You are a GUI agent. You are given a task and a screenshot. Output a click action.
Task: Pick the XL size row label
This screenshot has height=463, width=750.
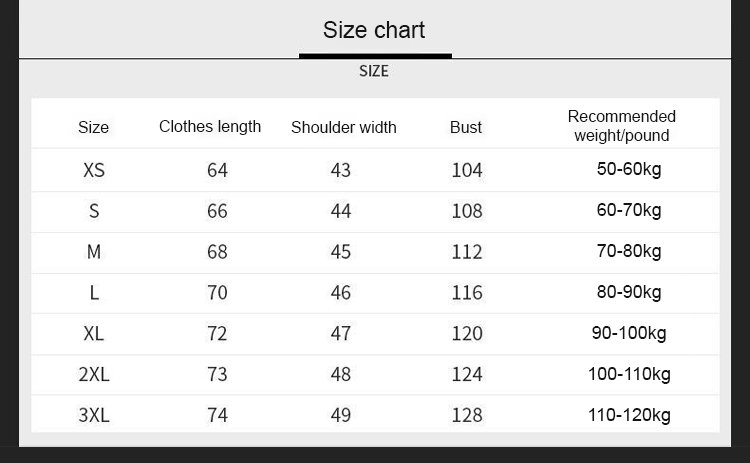click(x=94, y=333)
